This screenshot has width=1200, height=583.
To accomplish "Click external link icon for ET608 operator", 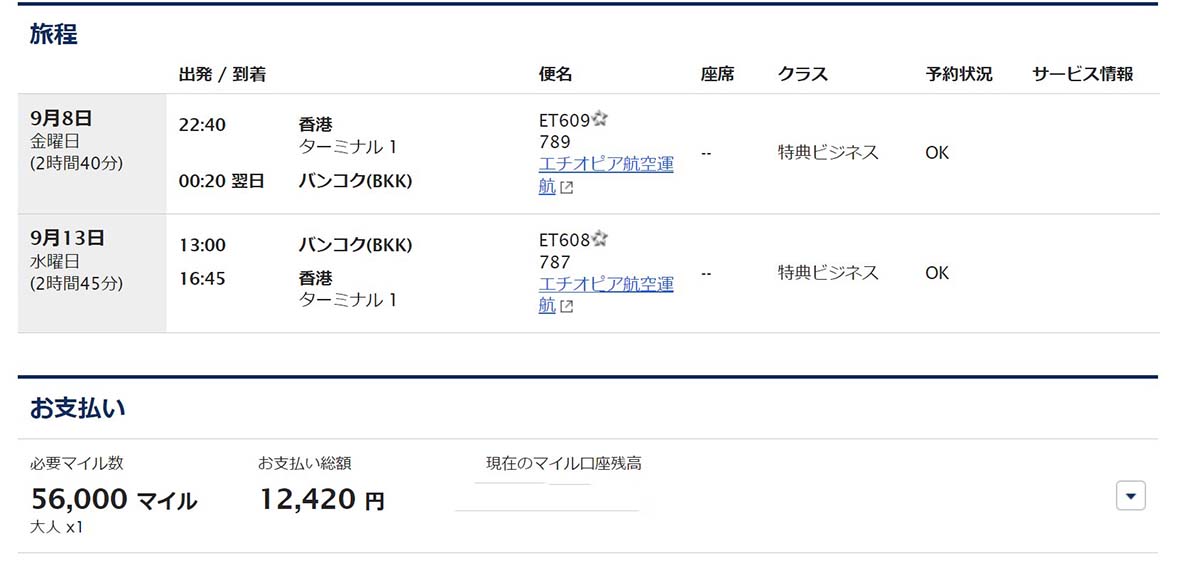I will click(x=566, y=307).
